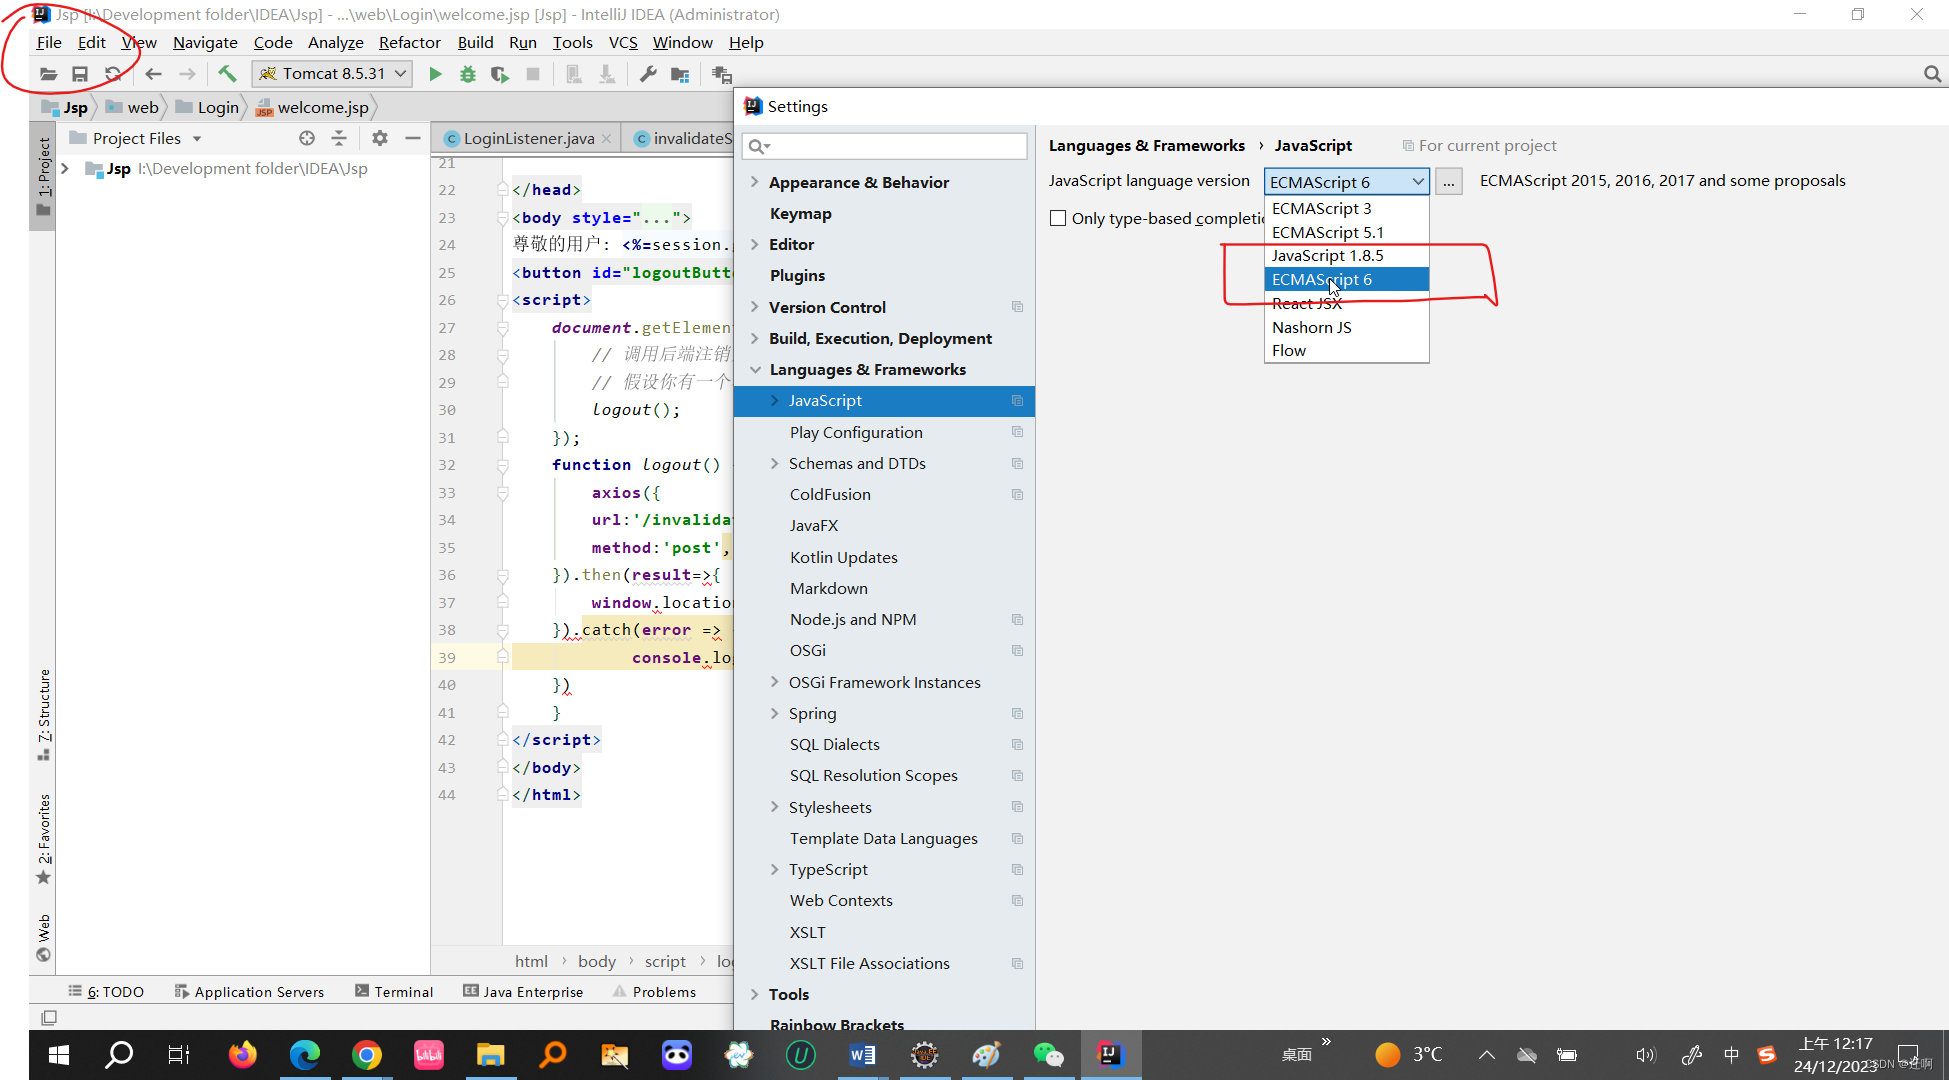Switch to LoginListener.java editor tab
Image resolution: width=1949 pixels, height=1080 pixels.
[x=528, y=138]
